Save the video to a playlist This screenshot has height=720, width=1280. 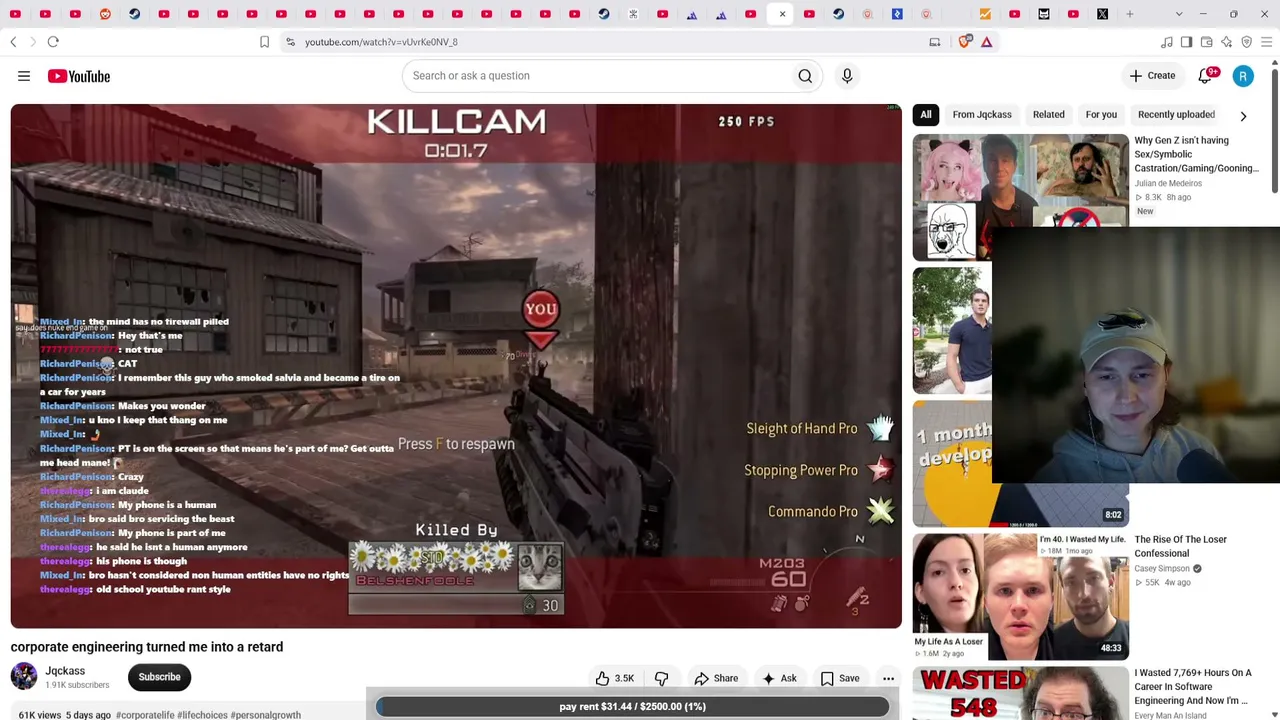[840, 678]
